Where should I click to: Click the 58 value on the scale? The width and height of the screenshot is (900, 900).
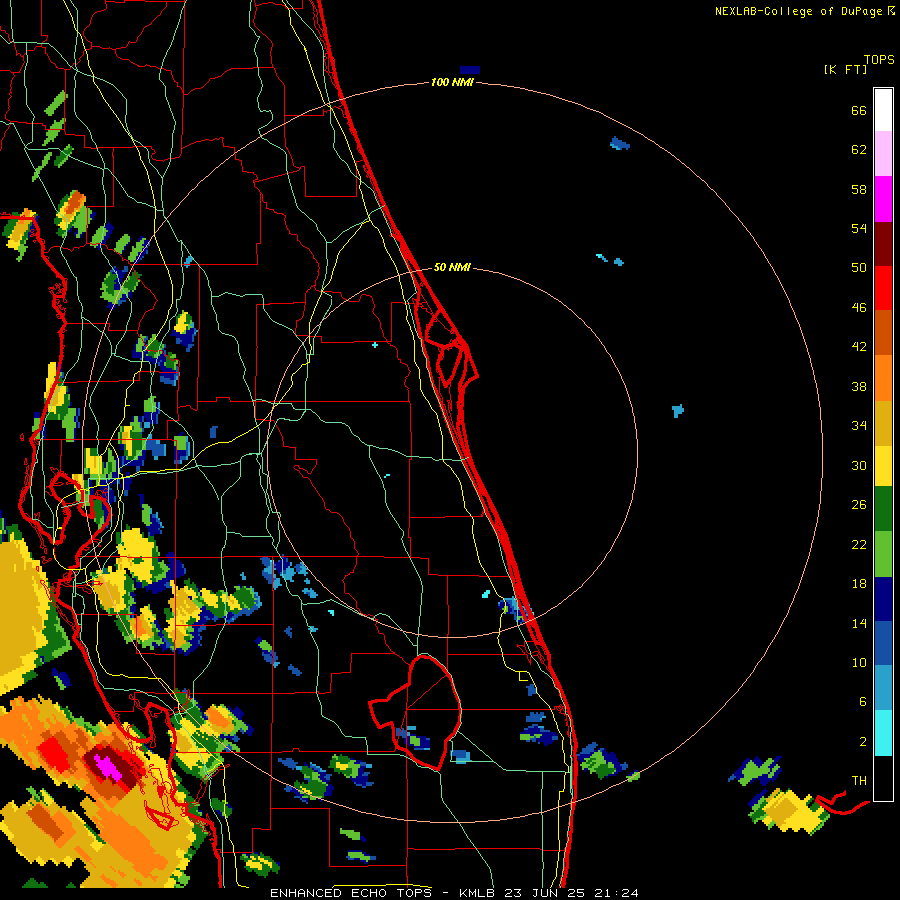click(859, 189)
